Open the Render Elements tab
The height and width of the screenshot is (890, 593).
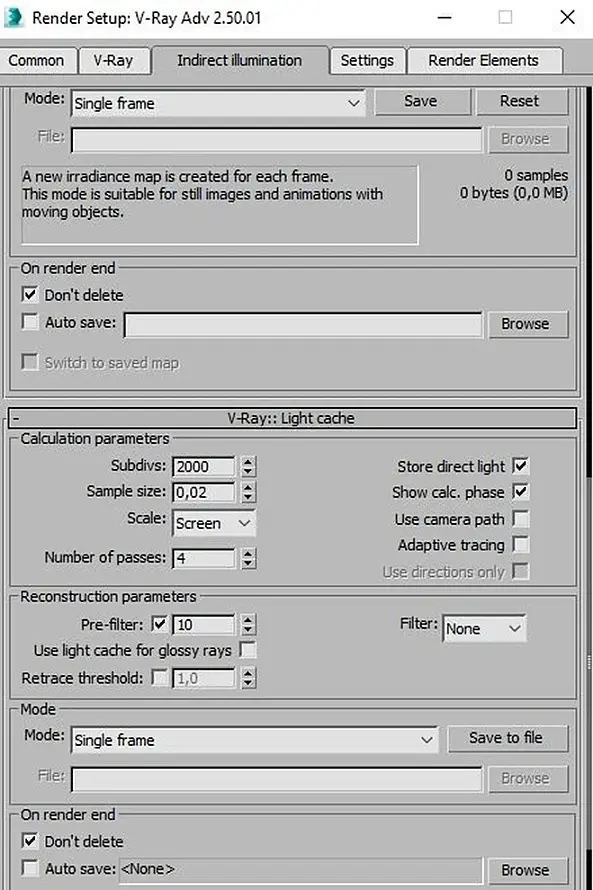[484, 60]
